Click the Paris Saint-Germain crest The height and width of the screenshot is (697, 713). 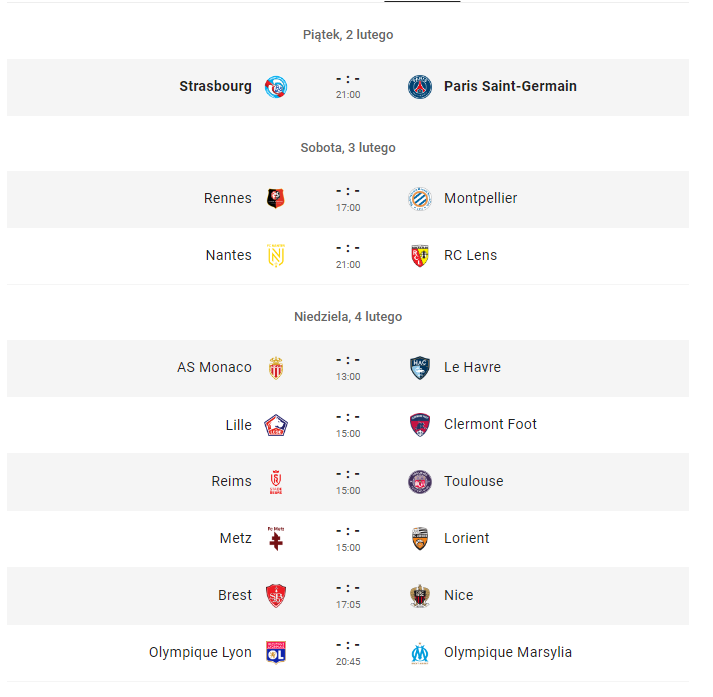coord(420,87)
